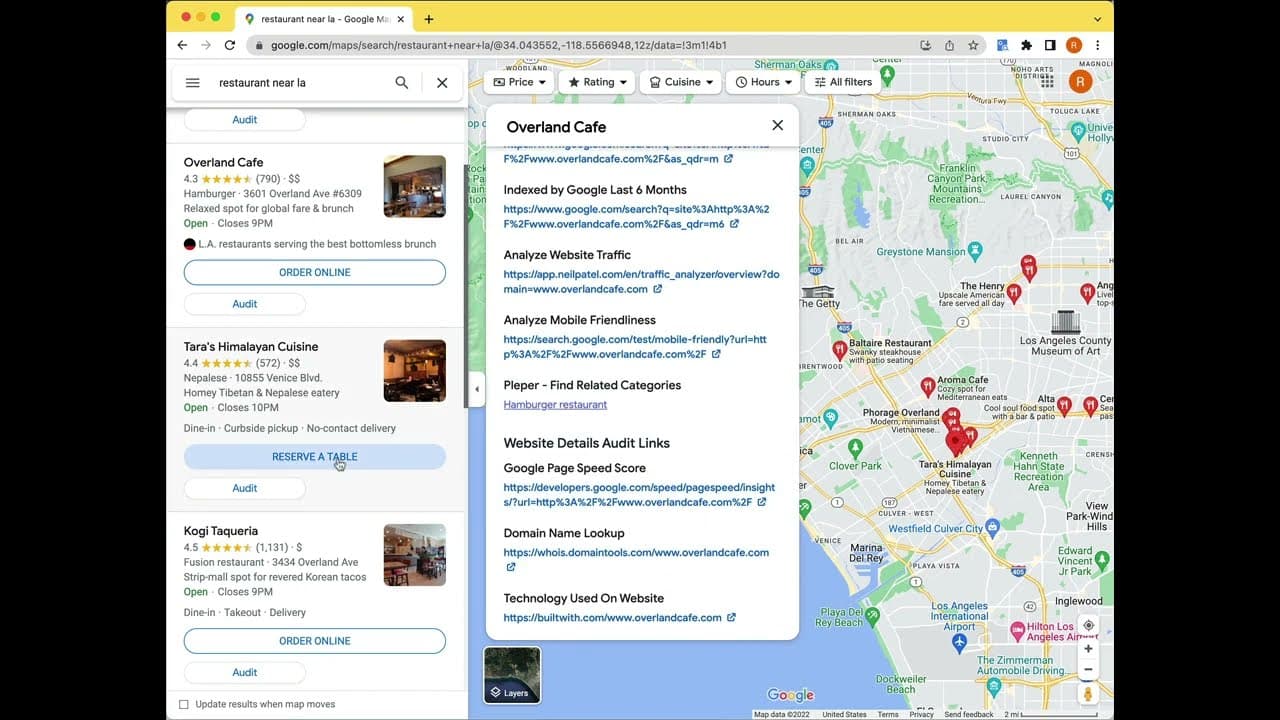Image resolution: width=1280 pixels, height=720 pixels.
Task: Open the Google pagespeed insights link
Action: [x=639, y=495]
